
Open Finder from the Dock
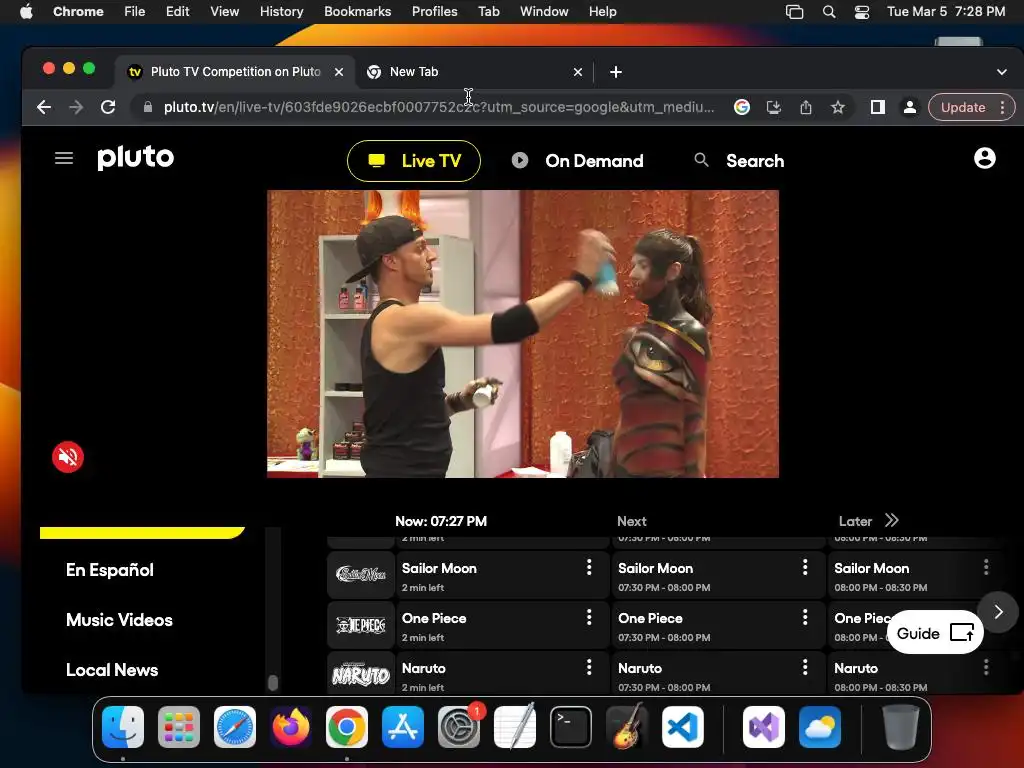point(123,726)
